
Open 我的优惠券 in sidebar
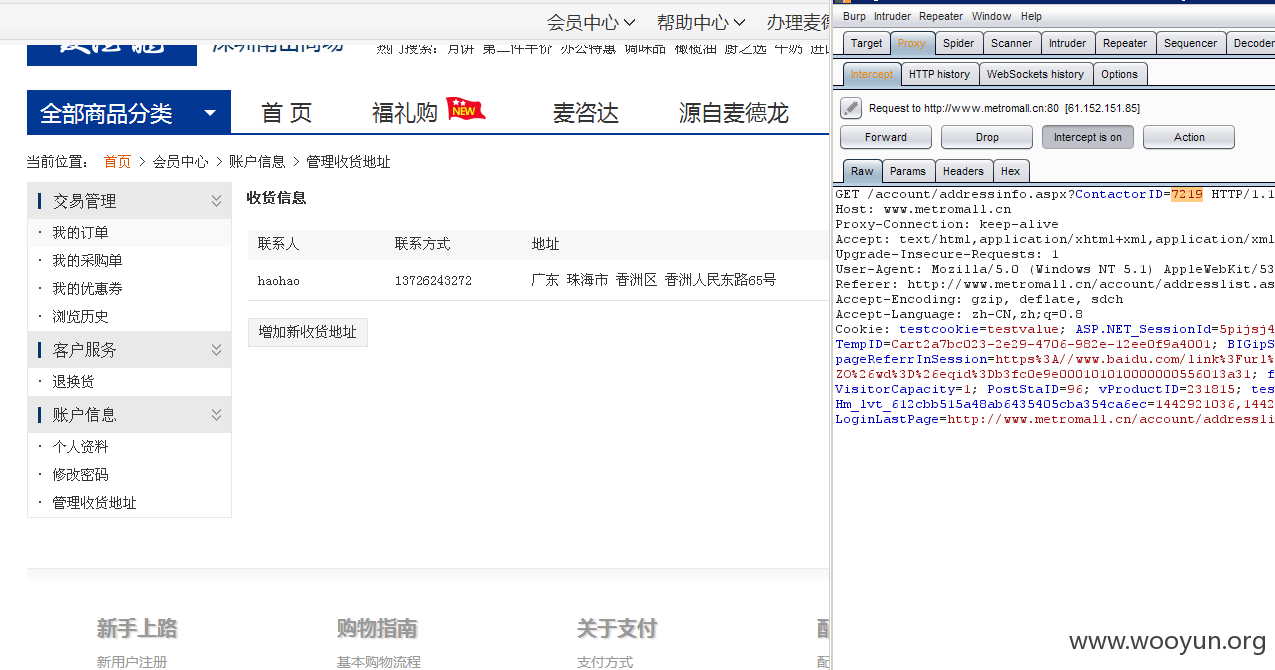pos(88,288)
